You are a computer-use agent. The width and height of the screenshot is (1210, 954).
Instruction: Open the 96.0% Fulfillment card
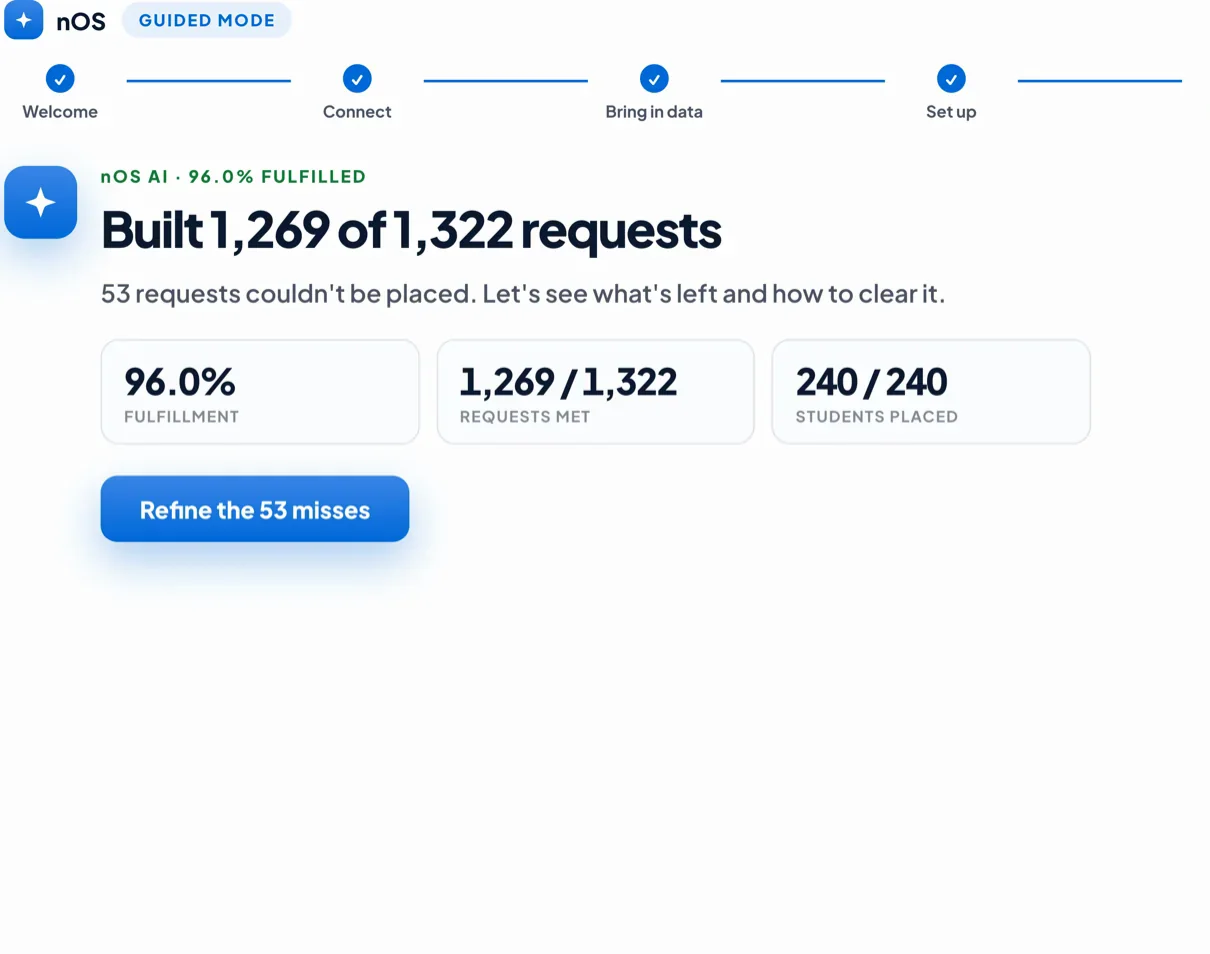click(260, 392)
